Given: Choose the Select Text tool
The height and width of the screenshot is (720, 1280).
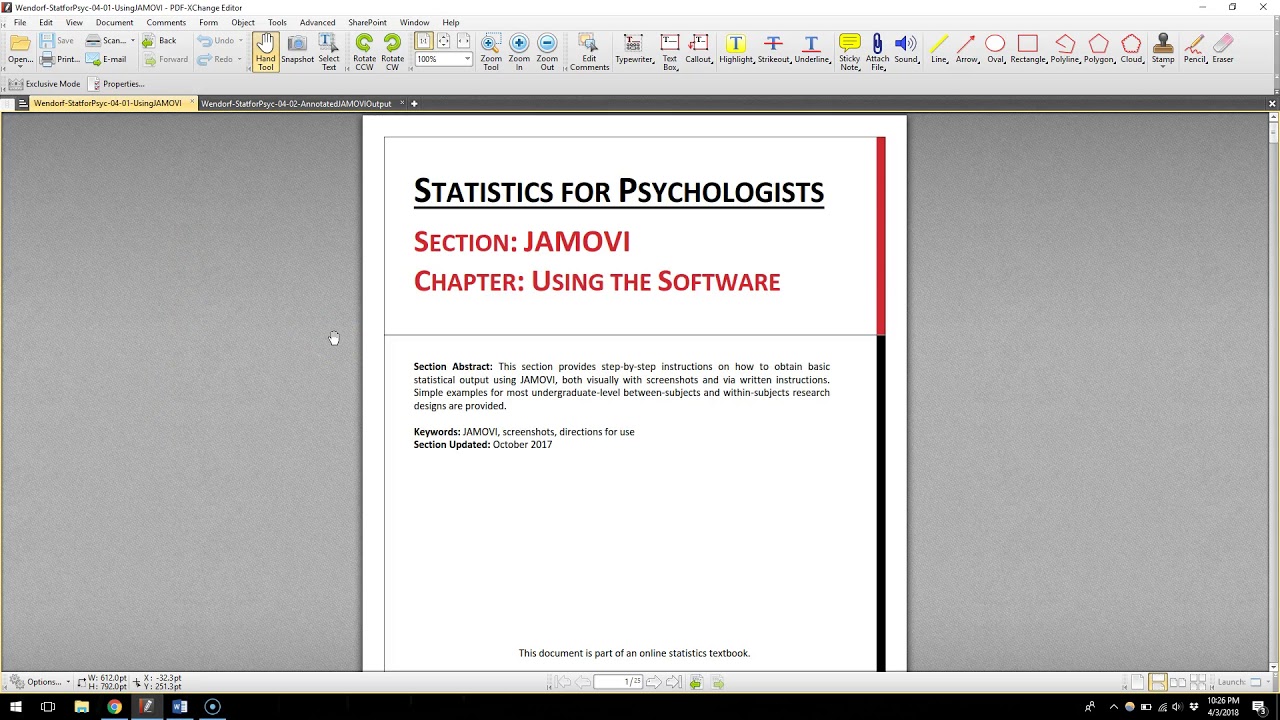Looking at the screenshot, I should pyautogui.click(x=328, y=52).
